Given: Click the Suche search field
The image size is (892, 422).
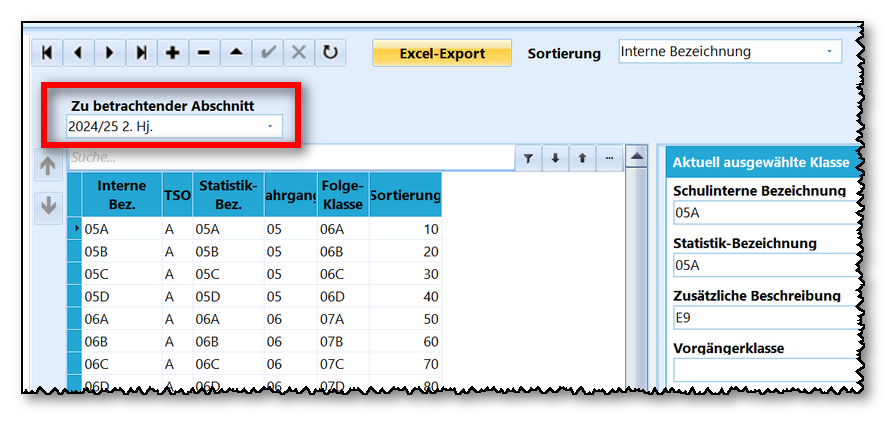Looking at the screenshot, I should (290, 158).
